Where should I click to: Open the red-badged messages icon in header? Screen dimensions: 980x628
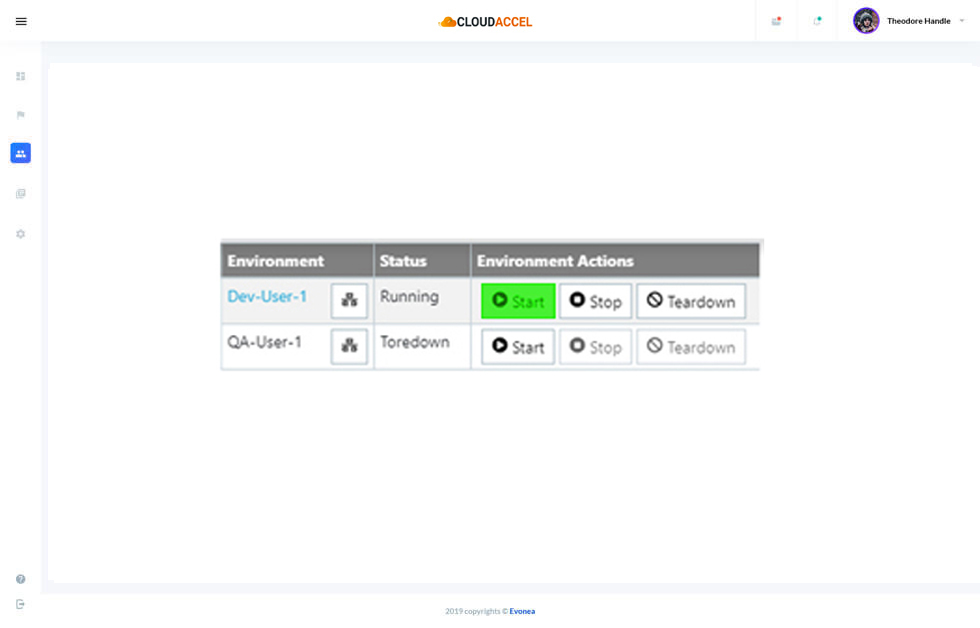[776, 21]
